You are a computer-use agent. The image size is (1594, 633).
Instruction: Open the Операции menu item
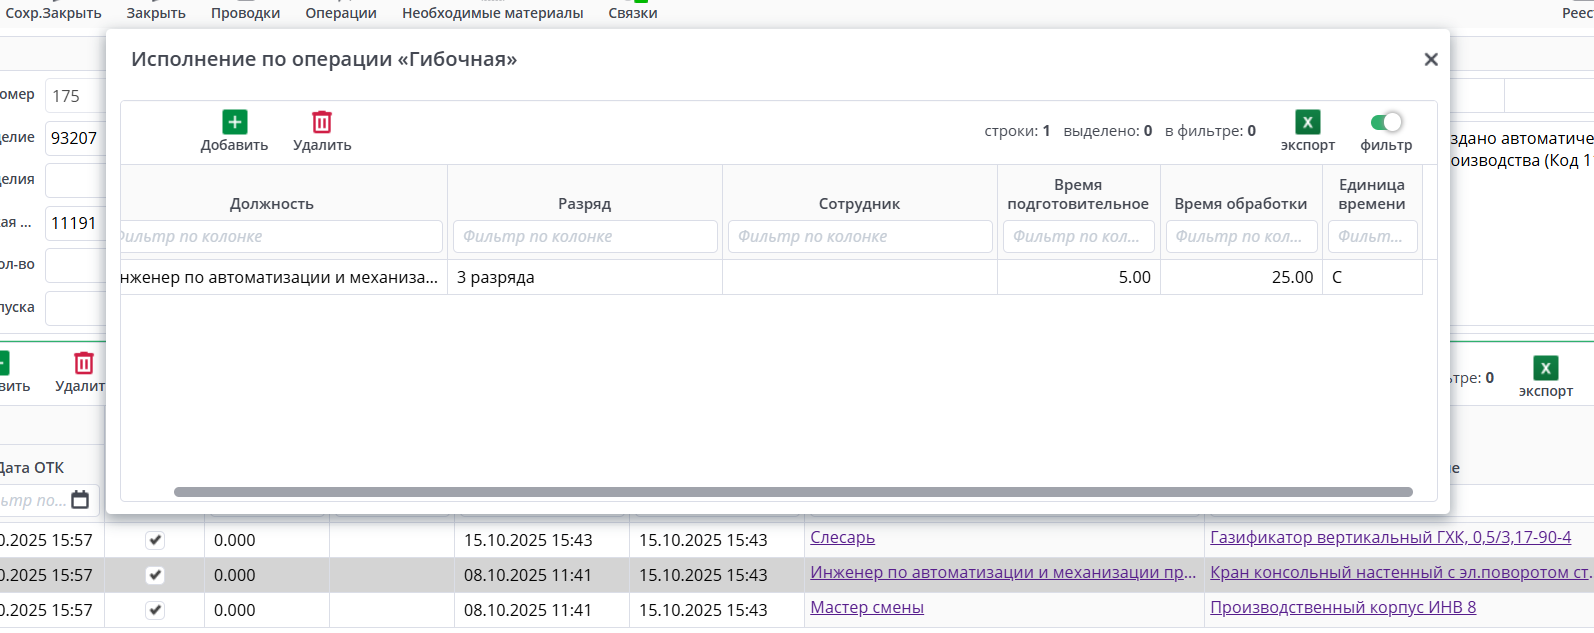pos(341,13)
